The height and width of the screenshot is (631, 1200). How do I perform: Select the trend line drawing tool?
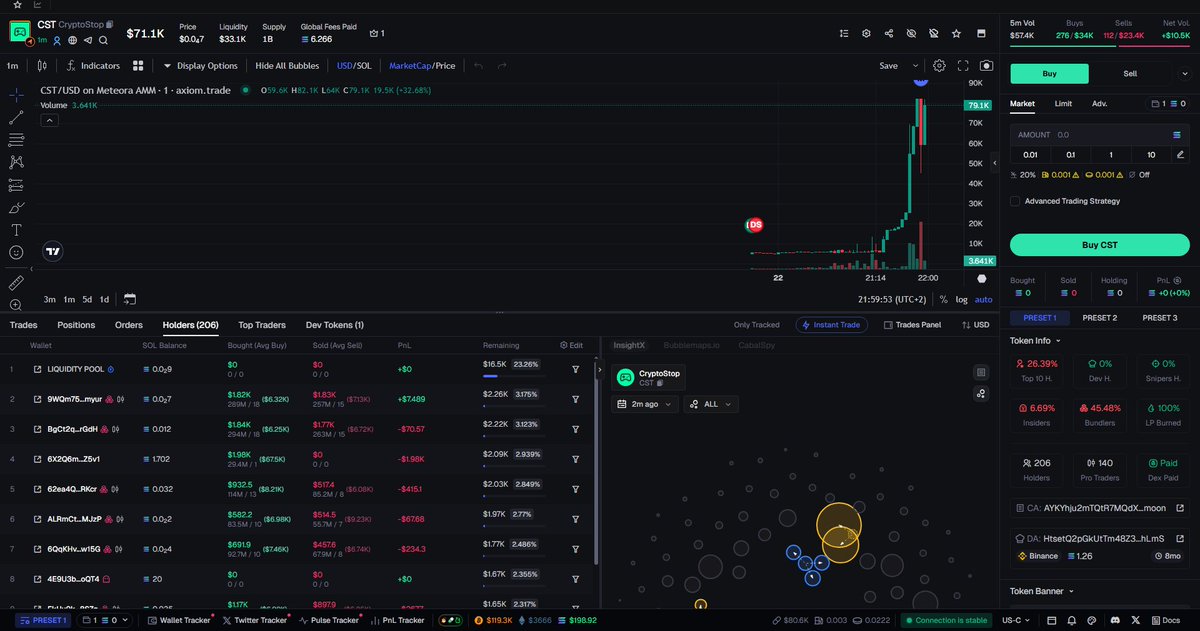coord(17,117)
